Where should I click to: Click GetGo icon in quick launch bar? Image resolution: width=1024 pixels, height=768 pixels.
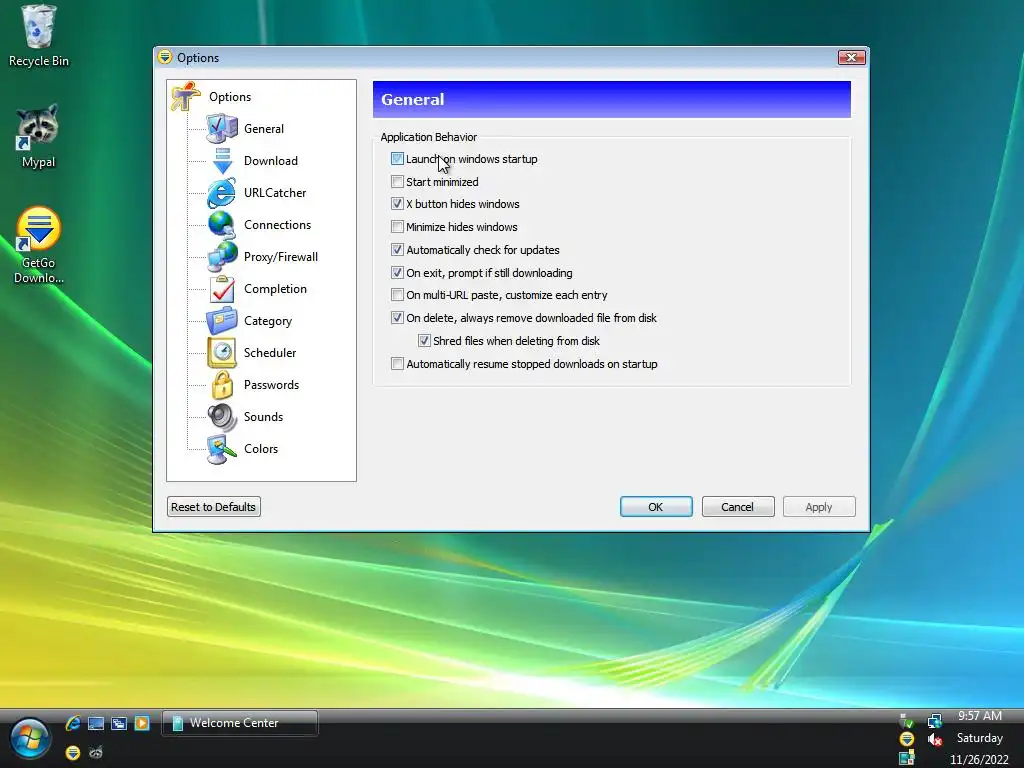click(x=73, y=752)
